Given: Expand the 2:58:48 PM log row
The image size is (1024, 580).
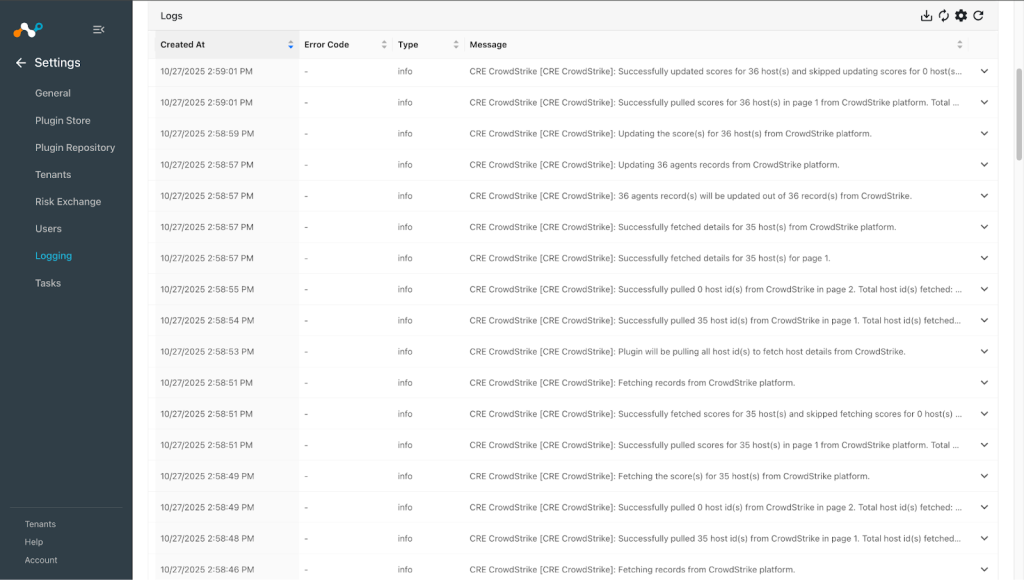Looking at the screenshot, I should pos(984,538).
